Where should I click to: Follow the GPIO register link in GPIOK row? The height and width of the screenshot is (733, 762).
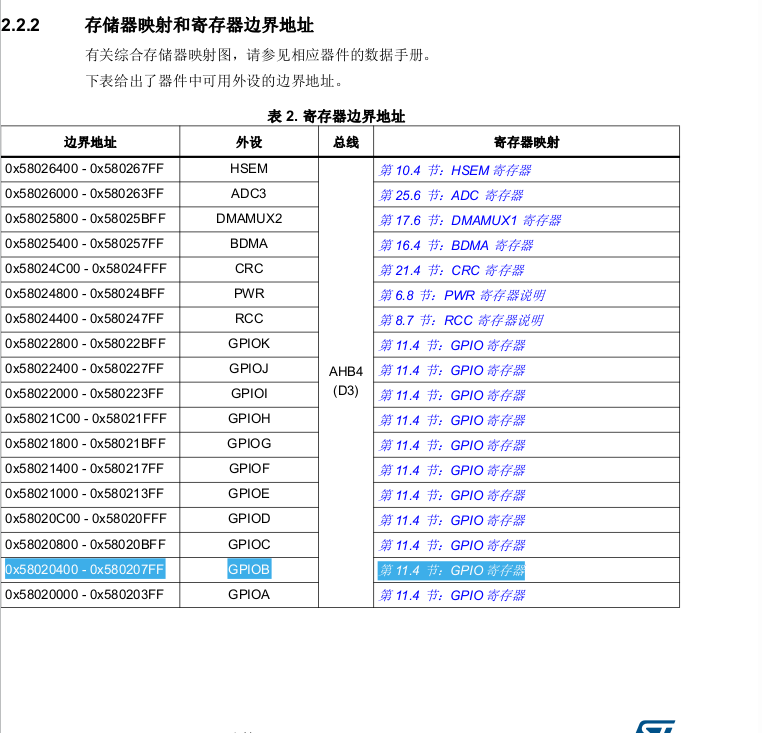452,346
